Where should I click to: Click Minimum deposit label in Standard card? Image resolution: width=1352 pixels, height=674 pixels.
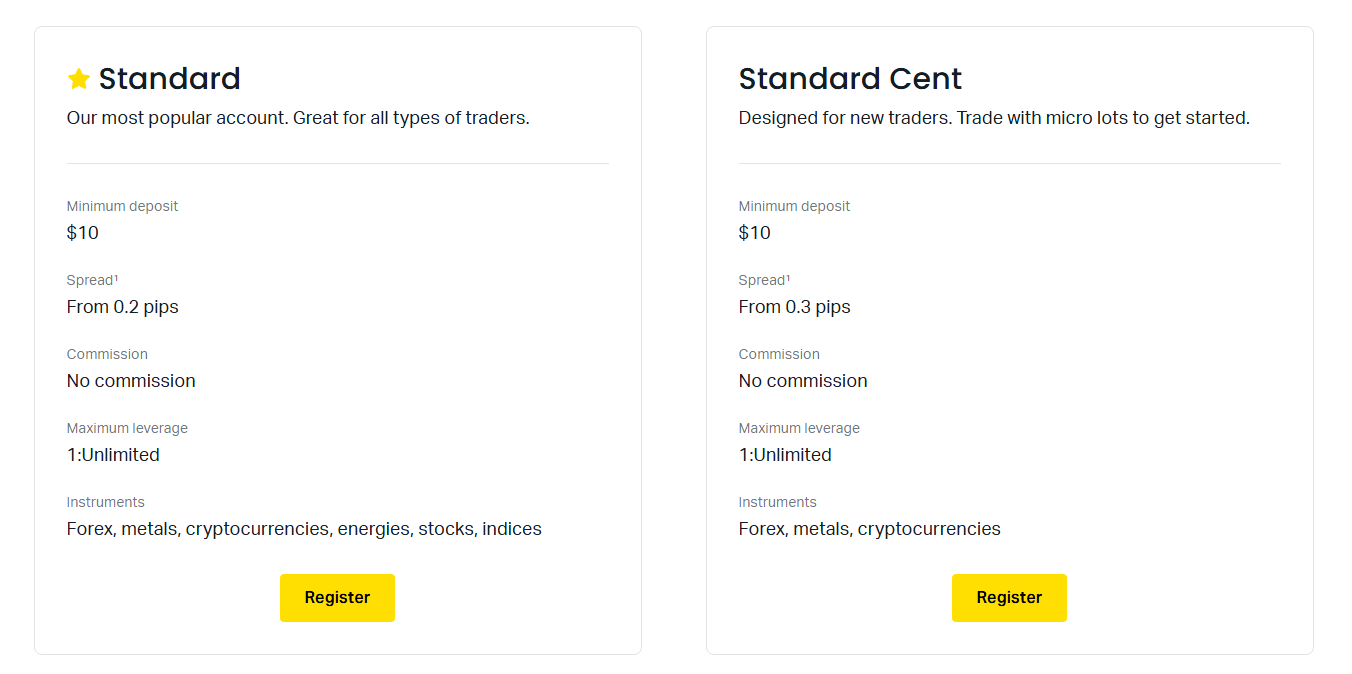click(123, 206)
